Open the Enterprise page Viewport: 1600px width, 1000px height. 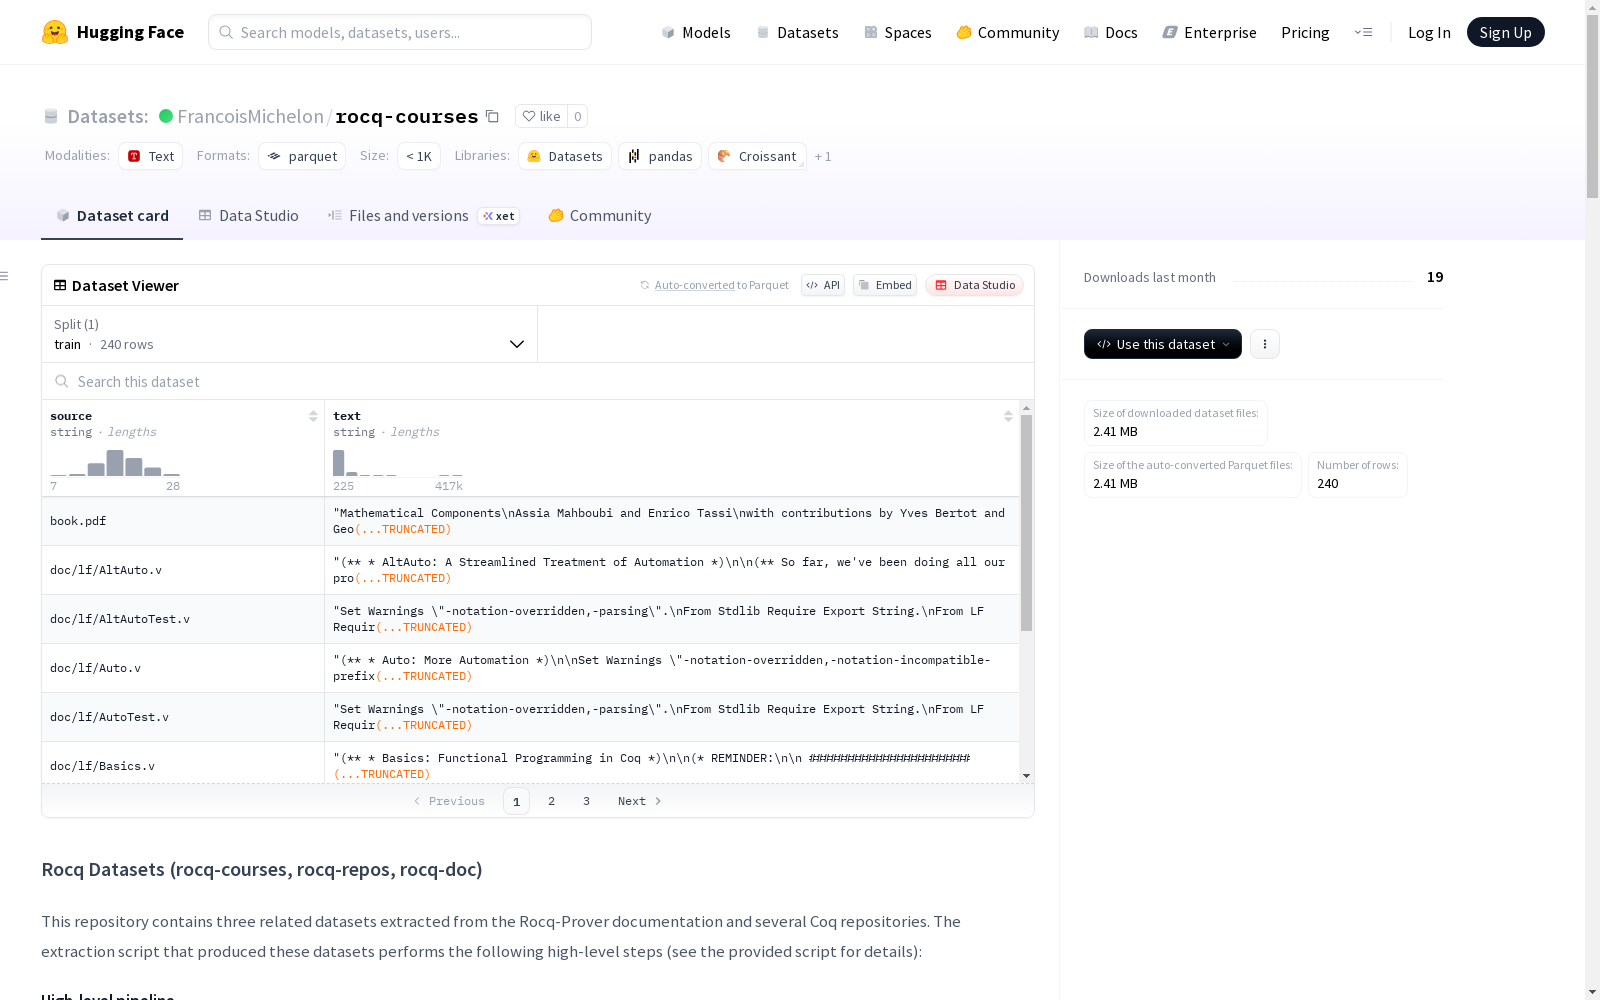pyautogui.click(x=1210, y=32)
